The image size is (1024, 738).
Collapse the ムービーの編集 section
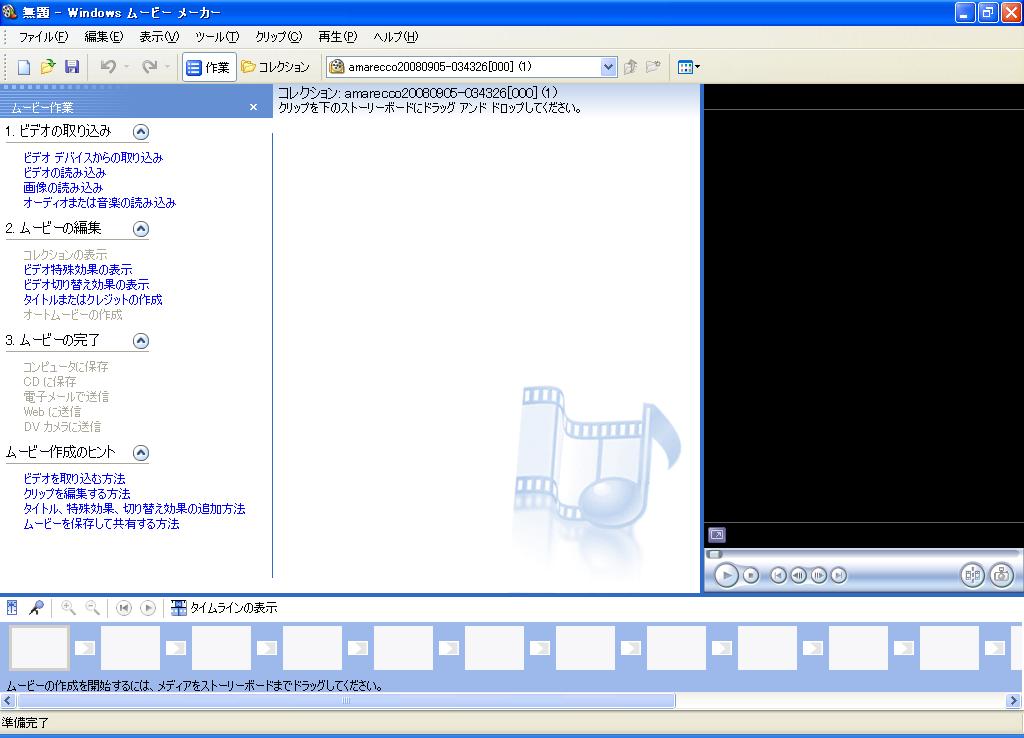(140, 229)
